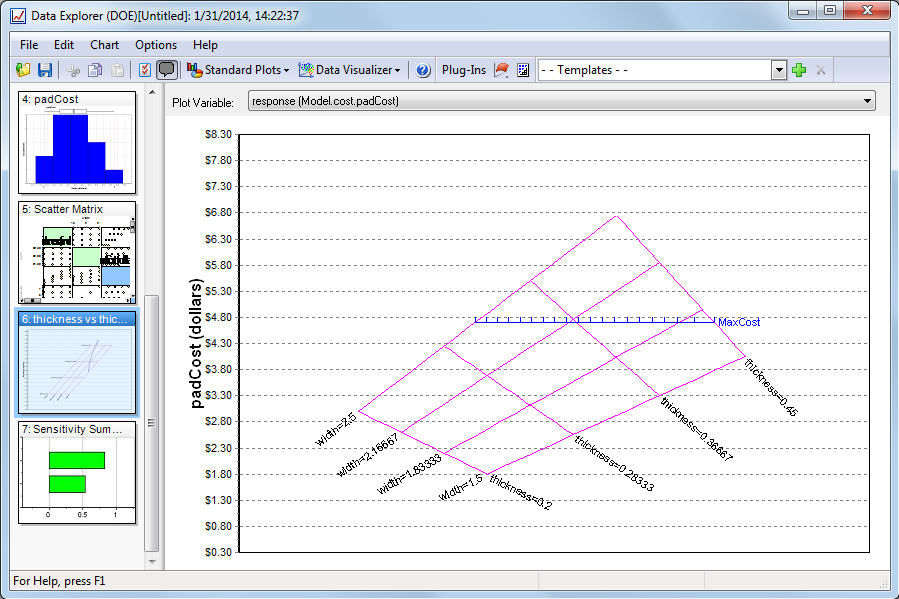Toggle the speech bubble annotation button
899x599 pixels.
click(167, 70)
